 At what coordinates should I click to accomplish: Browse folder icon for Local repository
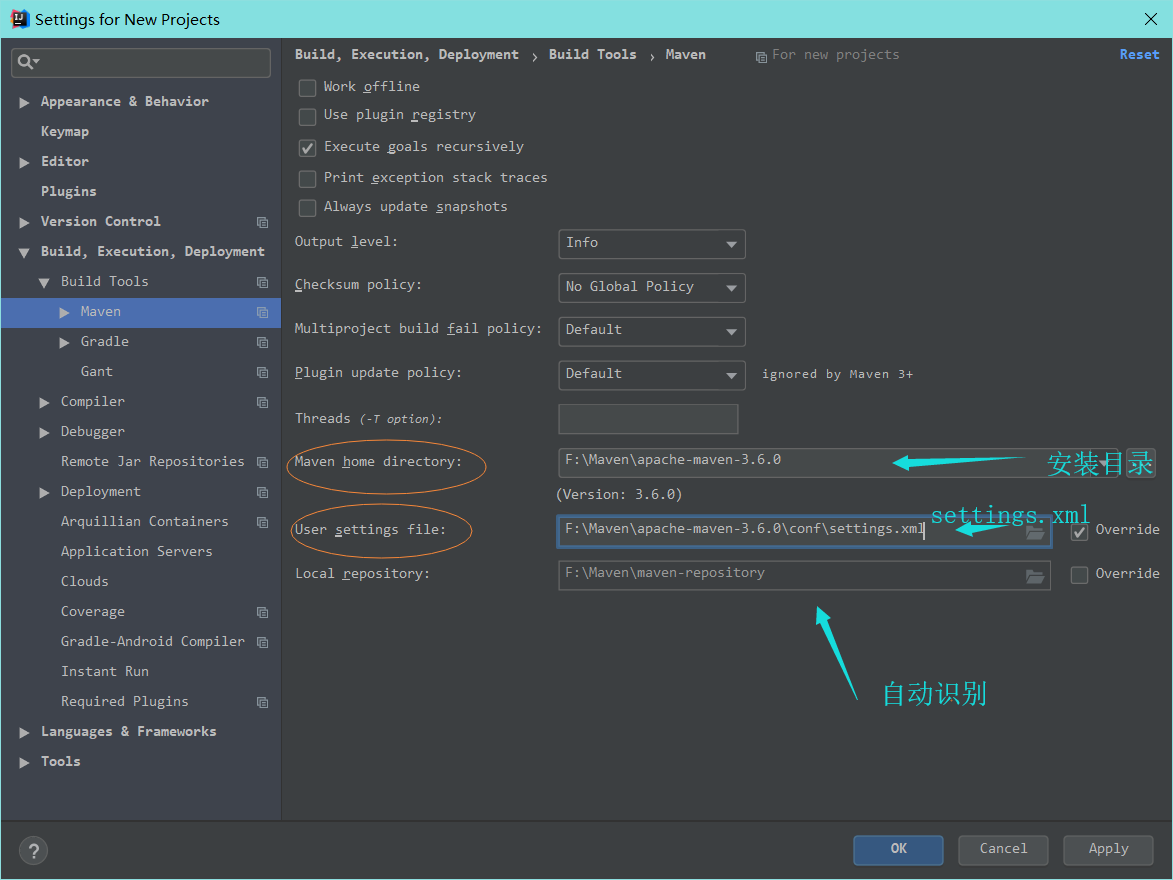[1035, 575]
